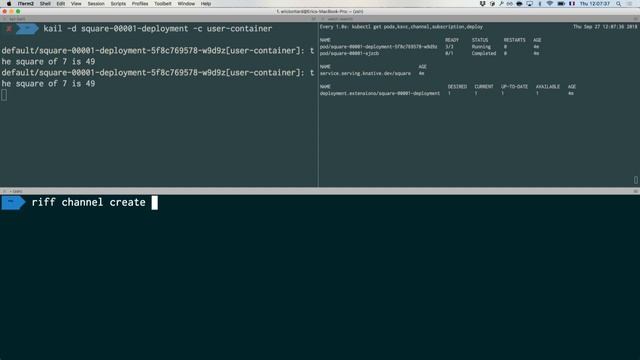Click the Running pod row square-00001-deployment
This screenshot has width=640, height=360.
point(429,47)
